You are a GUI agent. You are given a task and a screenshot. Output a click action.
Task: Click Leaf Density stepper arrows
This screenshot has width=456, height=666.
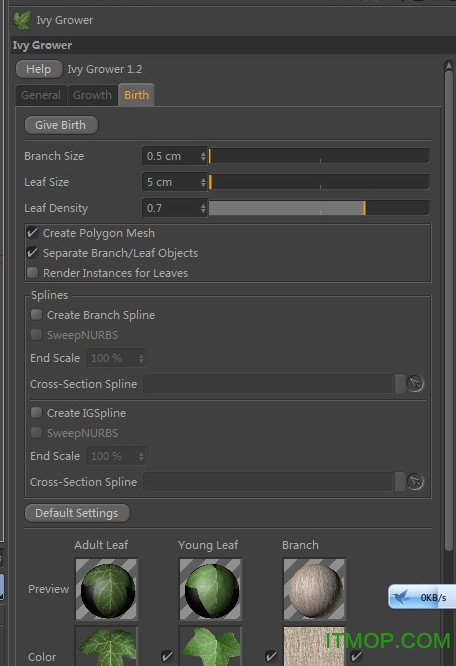pos(203,208)
